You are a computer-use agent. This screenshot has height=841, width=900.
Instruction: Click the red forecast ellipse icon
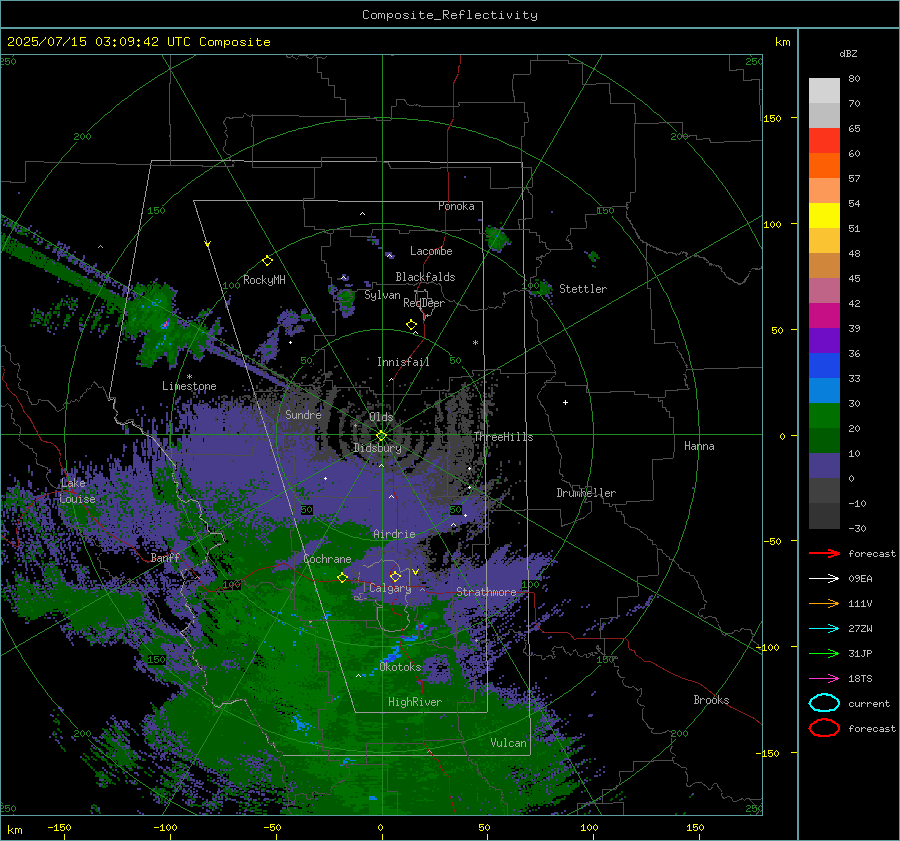(x=824, y=728)
